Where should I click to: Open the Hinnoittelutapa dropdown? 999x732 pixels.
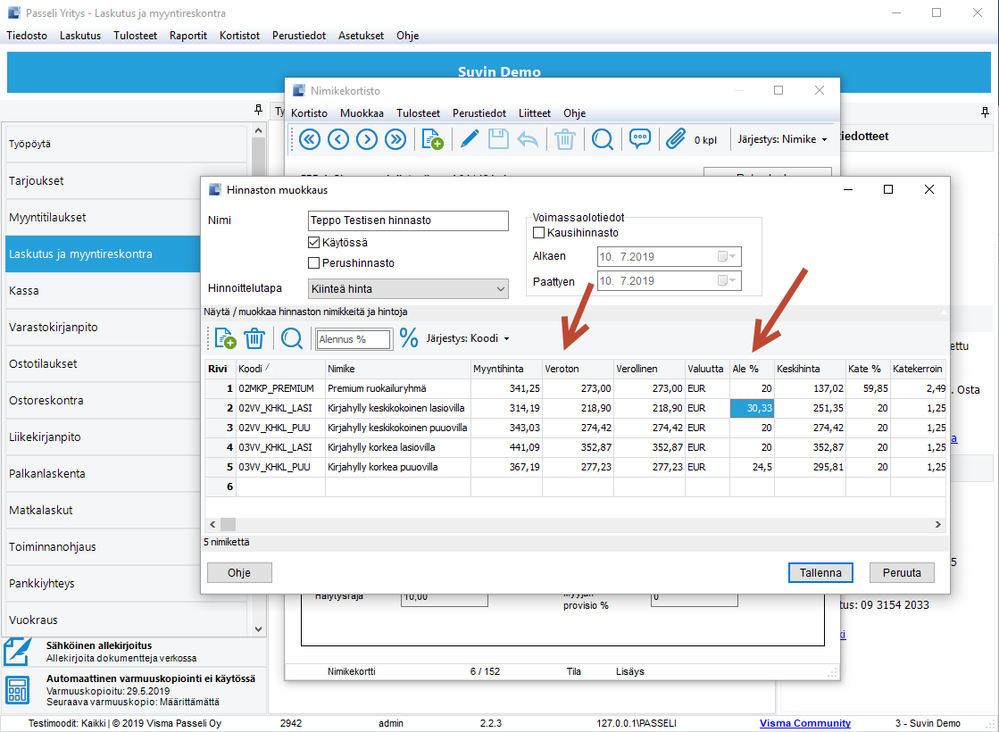501,289
